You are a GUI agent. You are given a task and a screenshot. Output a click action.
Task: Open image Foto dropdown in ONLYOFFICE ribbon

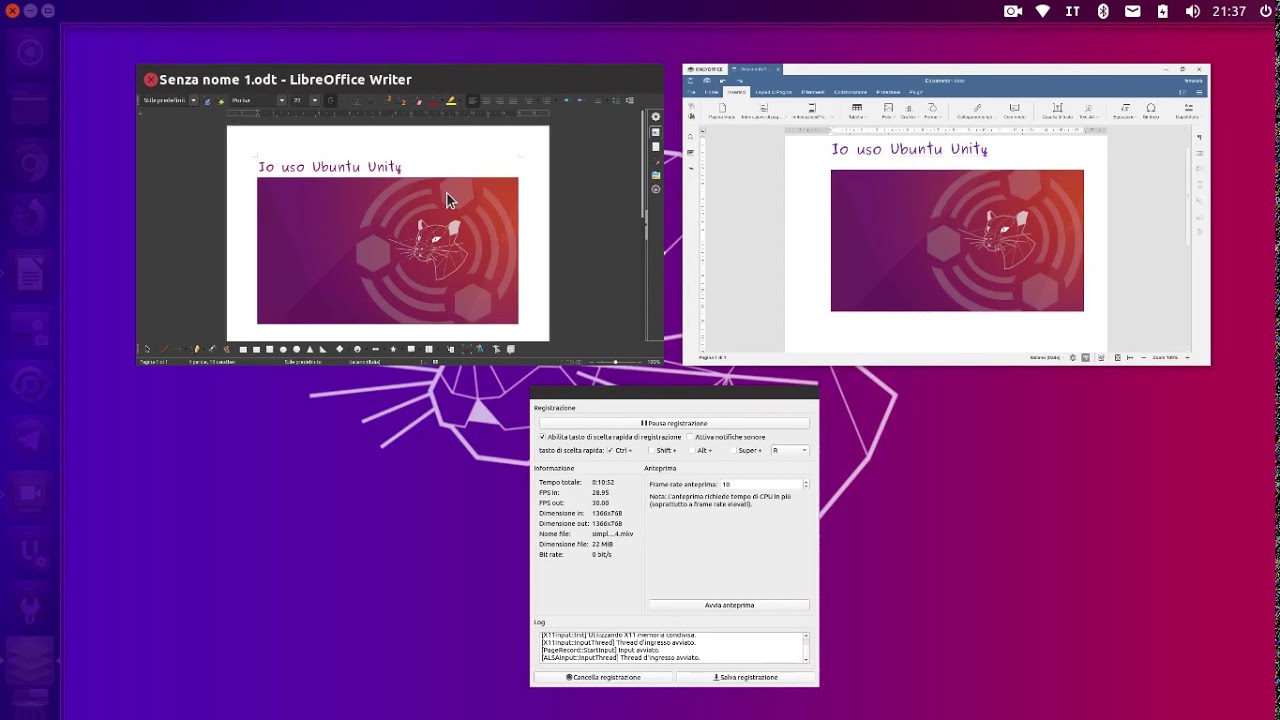tap(888, 111)
